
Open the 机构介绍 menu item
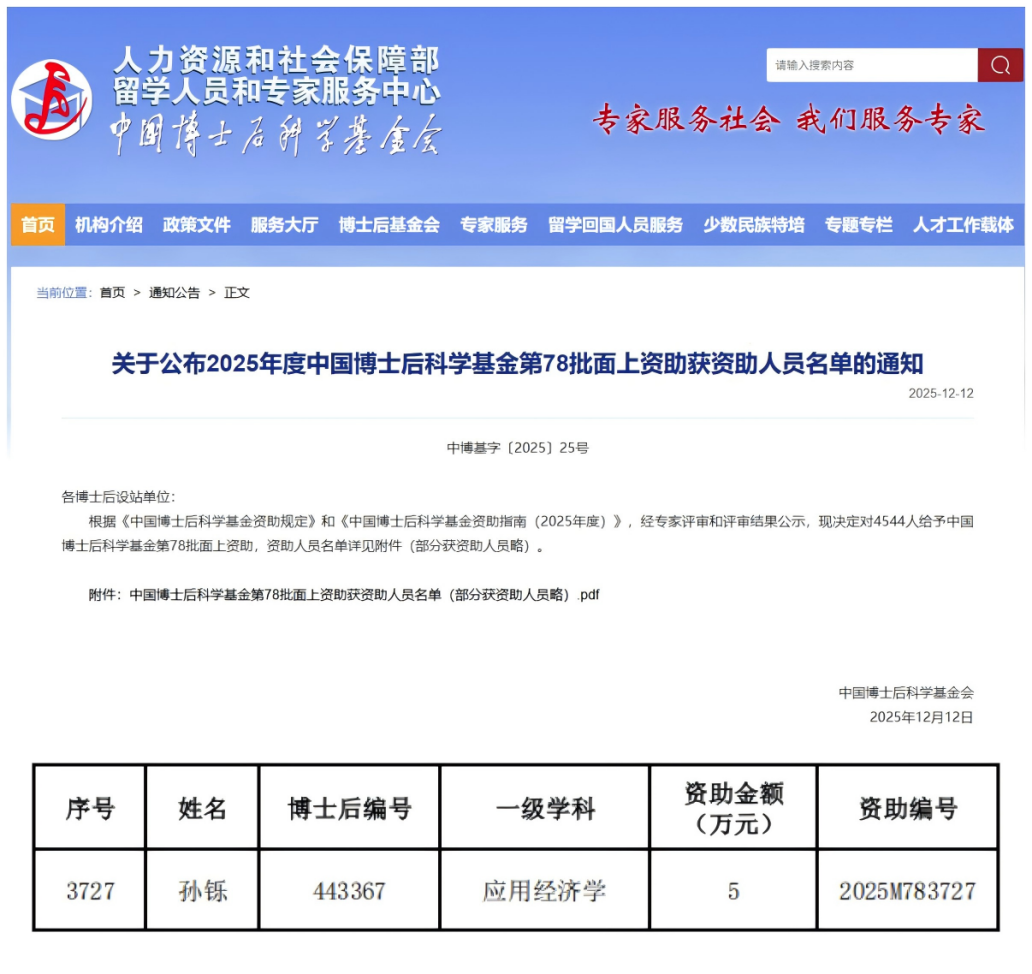pos(109,225)
